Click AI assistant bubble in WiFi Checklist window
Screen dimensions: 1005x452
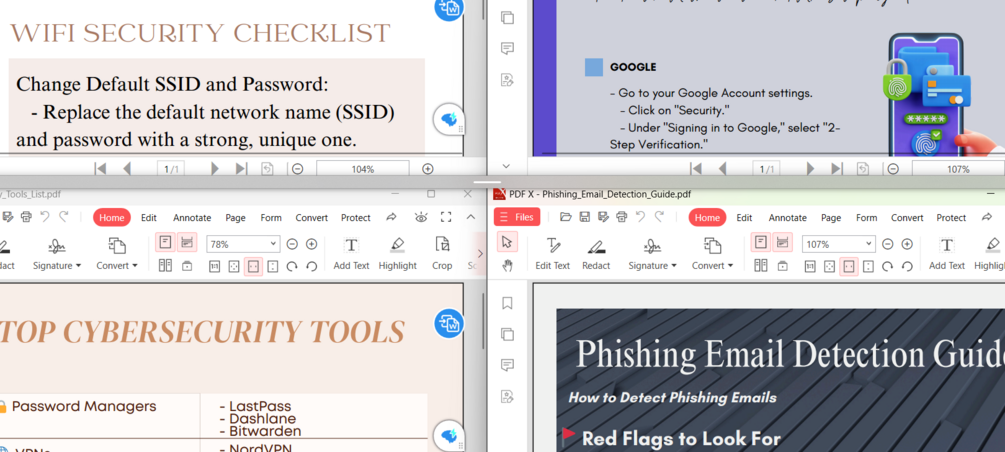point(448,119)
